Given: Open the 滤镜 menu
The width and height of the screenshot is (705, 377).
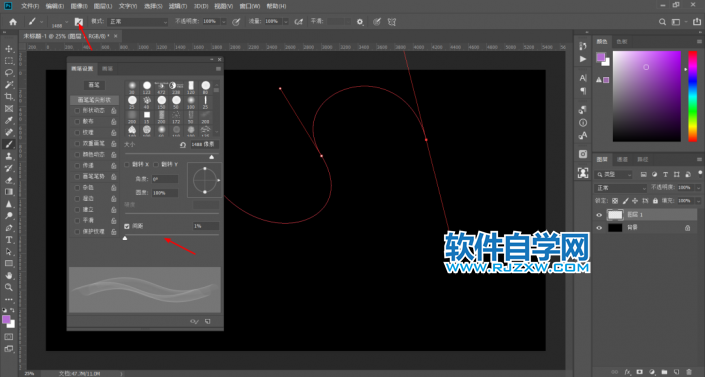Looking at the screenshot, I should 178,6.
